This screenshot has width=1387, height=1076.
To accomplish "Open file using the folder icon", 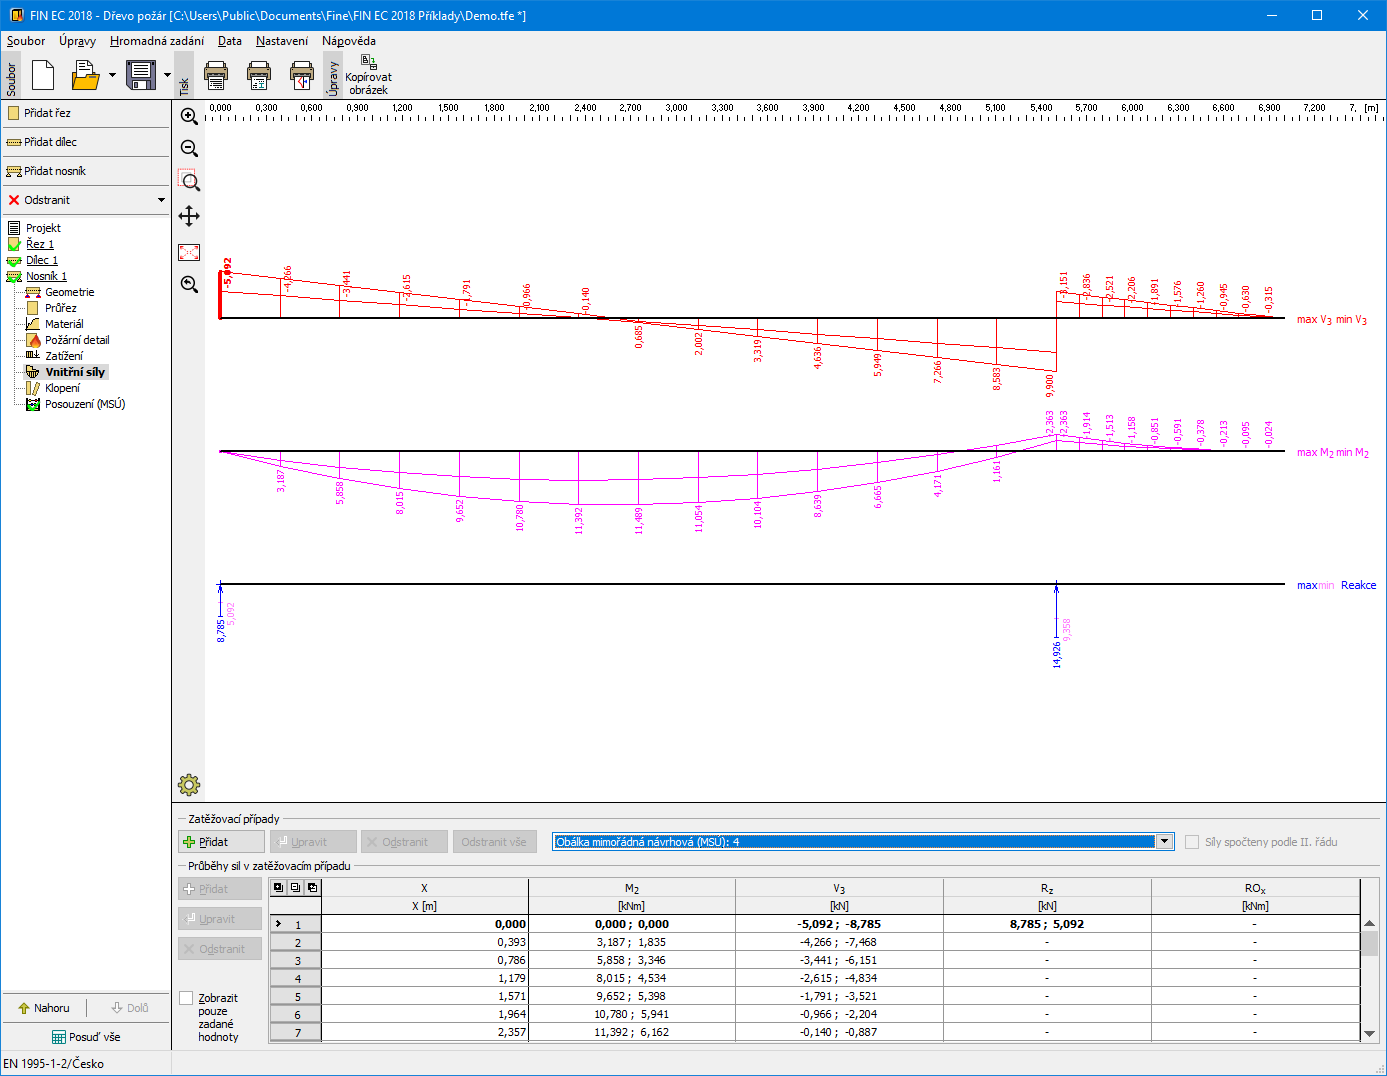I will (85, 75).
